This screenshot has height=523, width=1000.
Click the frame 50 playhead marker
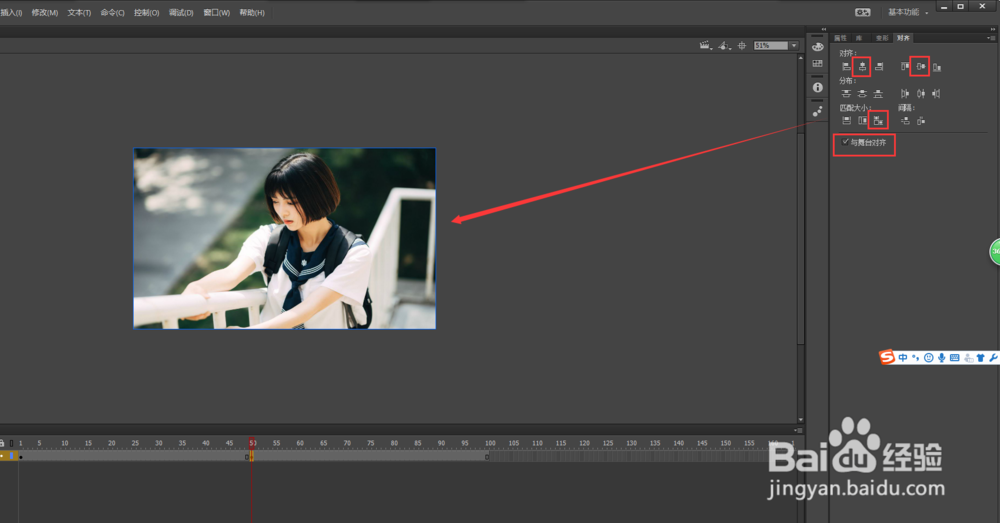(253, 443)
